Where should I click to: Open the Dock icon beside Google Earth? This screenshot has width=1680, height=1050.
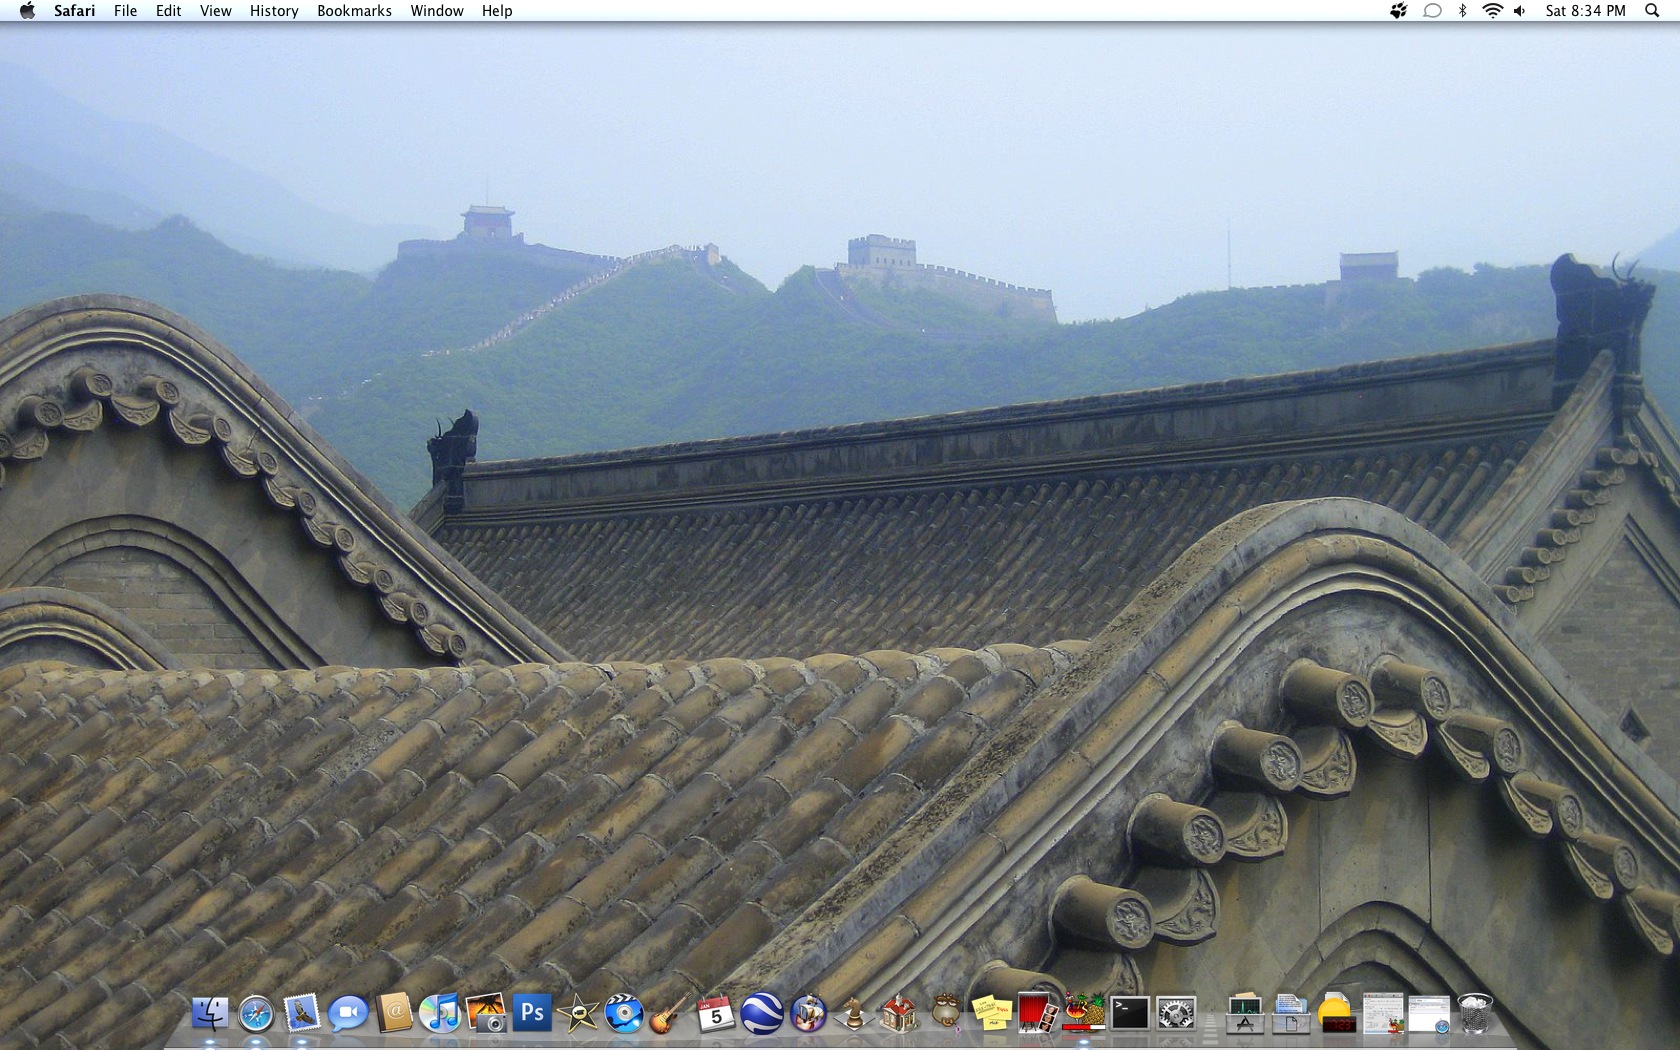(808, 1014)
